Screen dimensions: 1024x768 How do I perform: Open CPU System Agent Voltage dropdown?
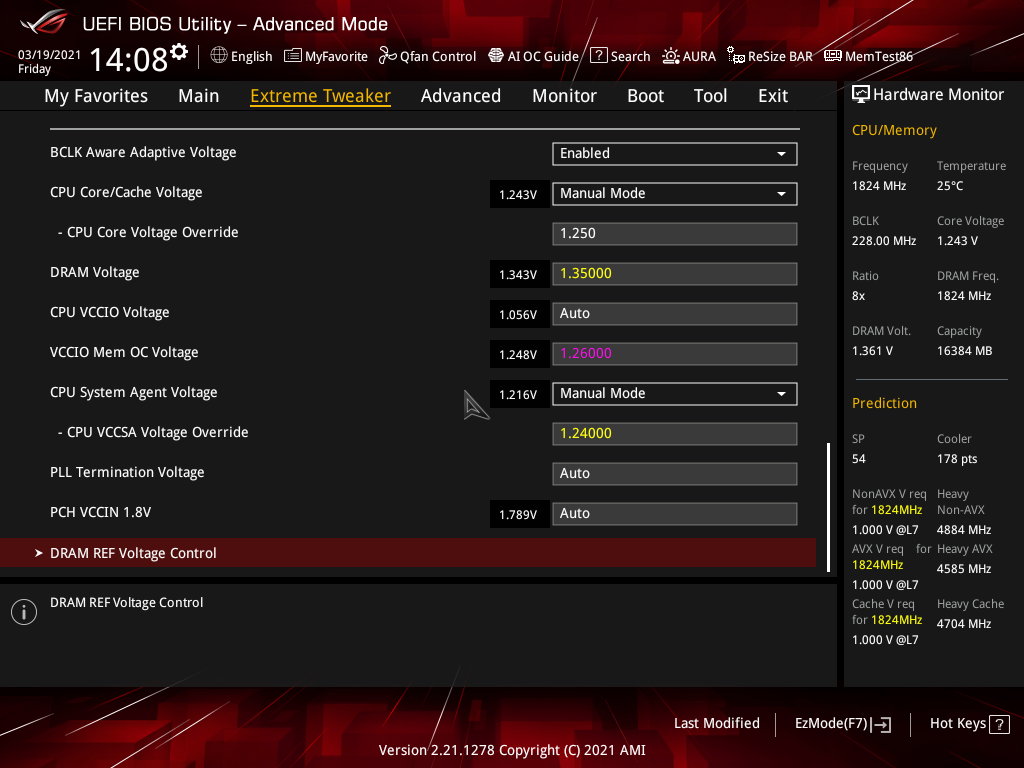[x=675, y=394]
